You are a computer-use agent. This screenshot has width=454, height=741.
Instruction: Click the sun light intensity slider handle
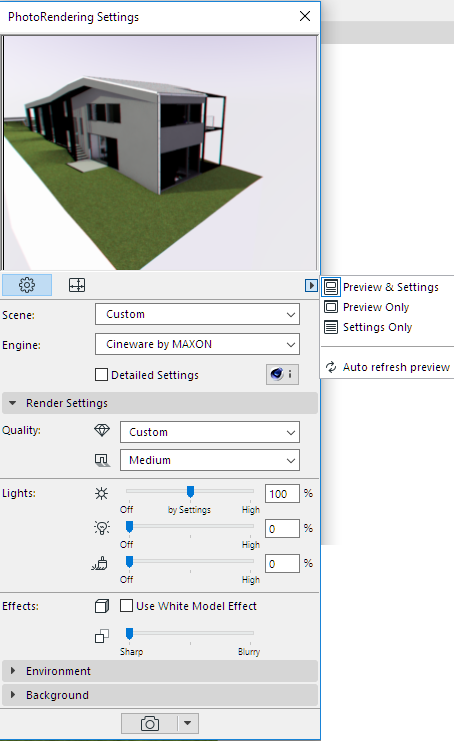(x=190, y=491)
